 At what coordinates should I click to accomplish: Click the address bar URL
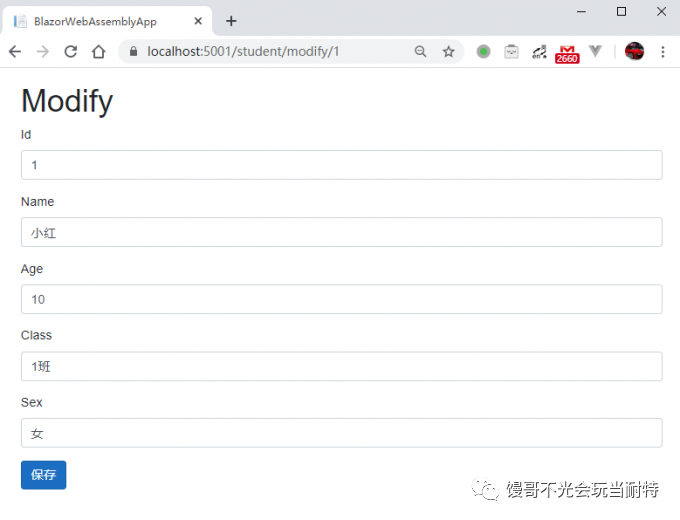pyautogui.click(x=243, y=52)
